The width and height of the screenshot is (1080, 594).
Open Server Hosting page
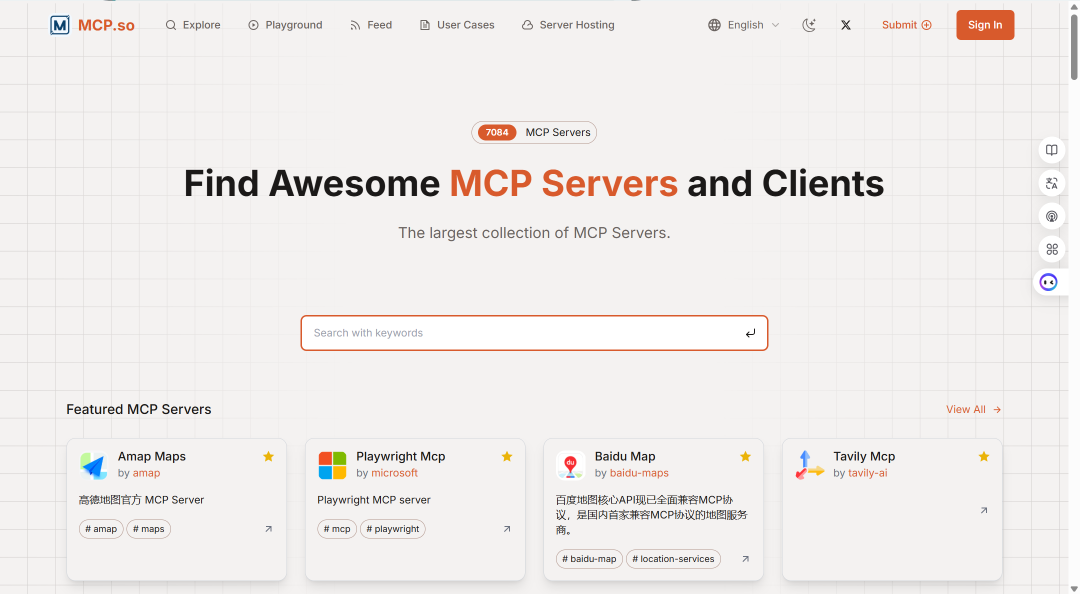[x=568, y=25]
